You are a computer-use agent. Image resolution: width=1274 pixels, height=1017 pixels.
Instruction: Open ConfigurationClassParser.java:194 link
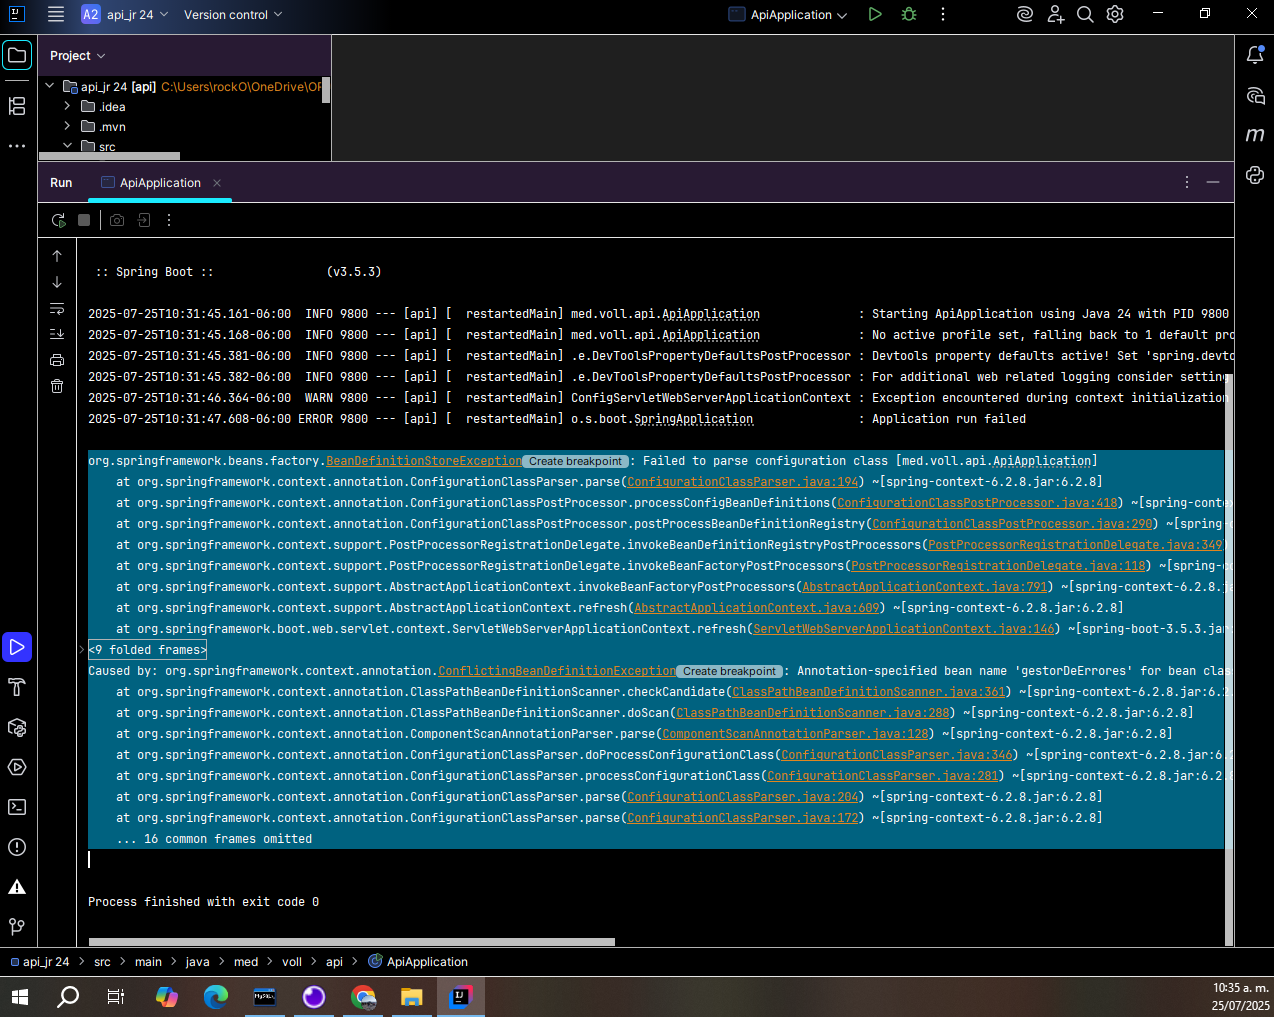tap(743, 482)
